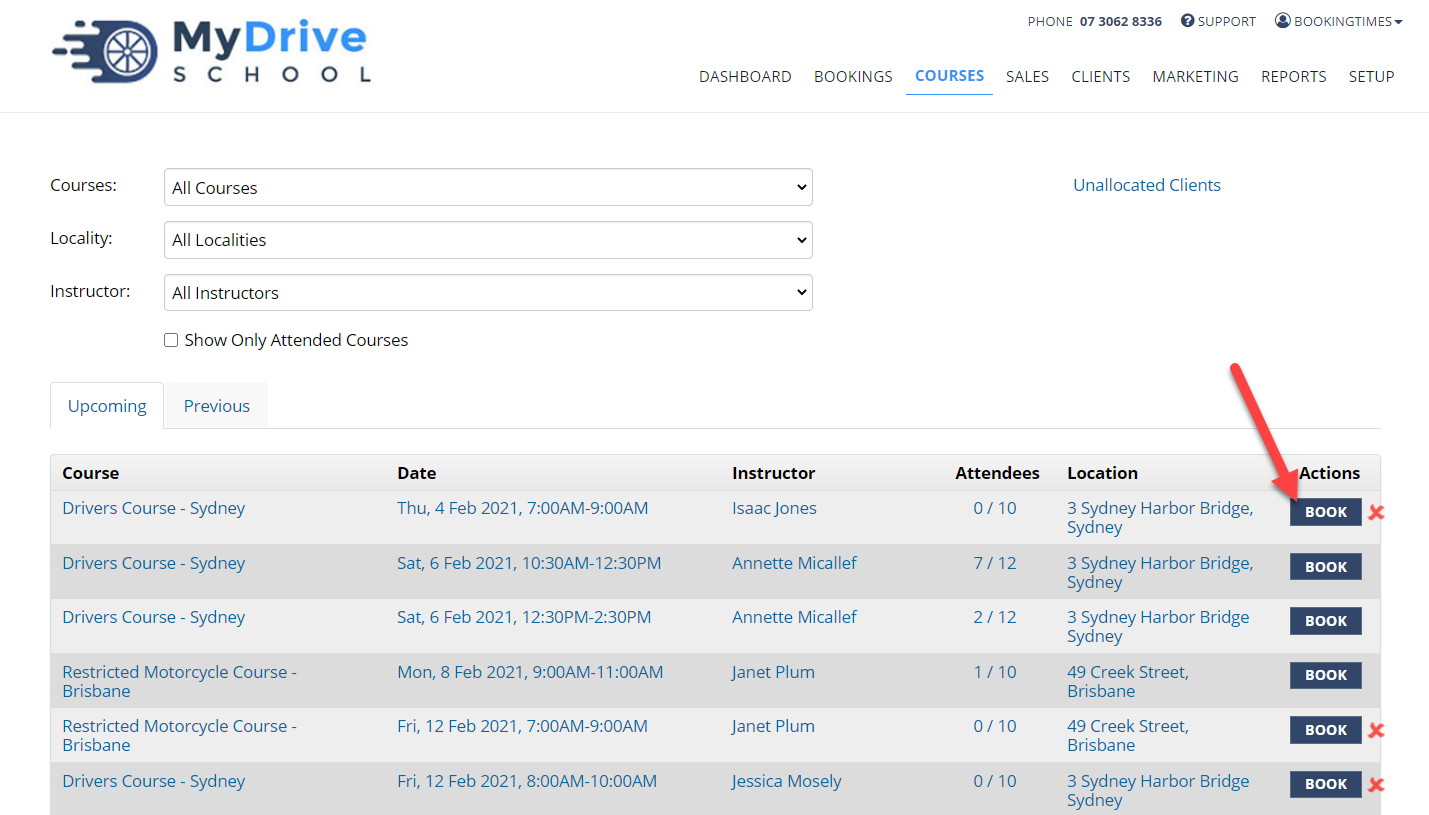Click date Sat, 6 Feb 2021, 12:30PM-2:30PM
Image resolution: width=1429 pixels, height=815 pixels.
click(524, 617)
